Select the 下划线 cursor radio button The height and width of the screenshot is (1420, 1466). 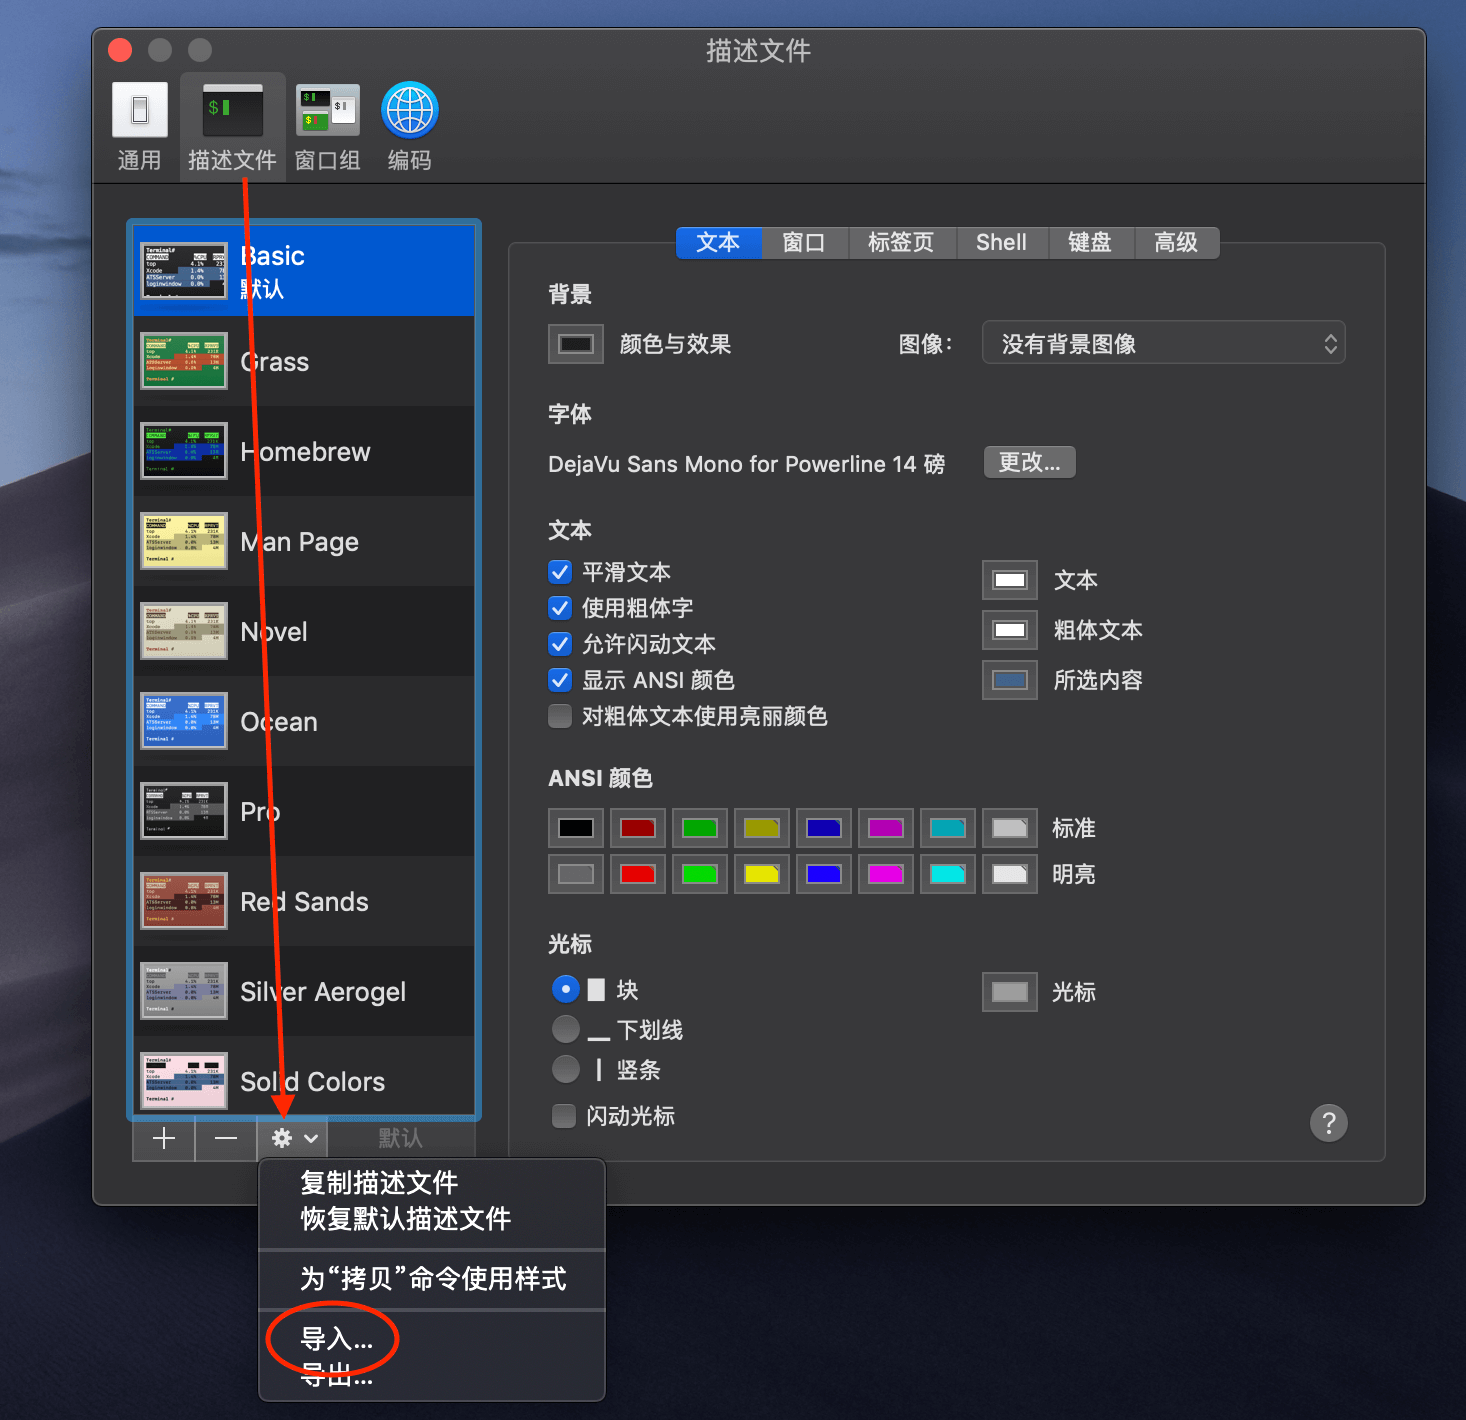pos(566,1029)
